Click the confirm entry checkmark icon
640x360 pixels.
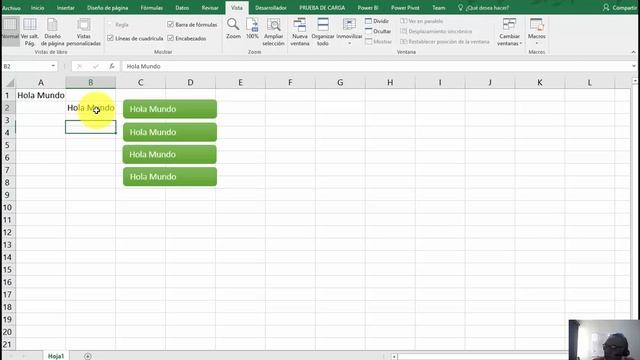click(x=96, y=66)
